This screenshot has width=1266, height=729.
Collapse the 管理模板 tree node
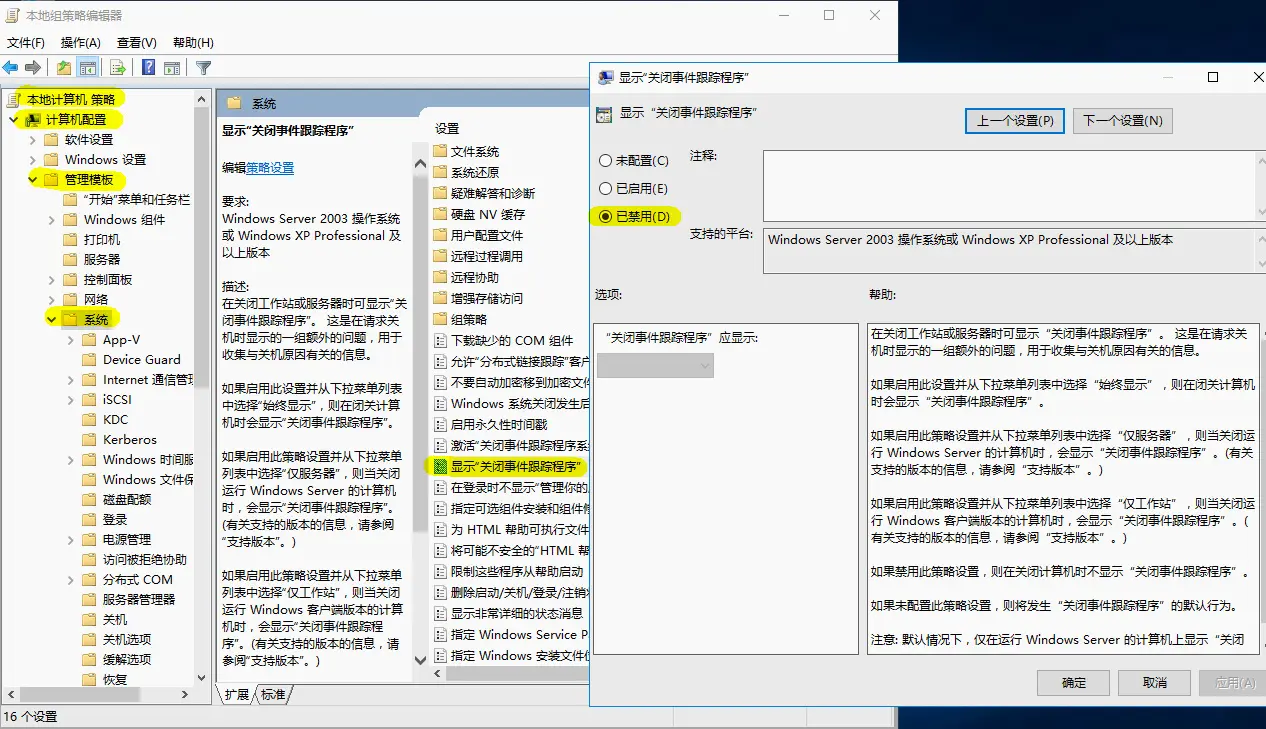(x=32, y=179)
